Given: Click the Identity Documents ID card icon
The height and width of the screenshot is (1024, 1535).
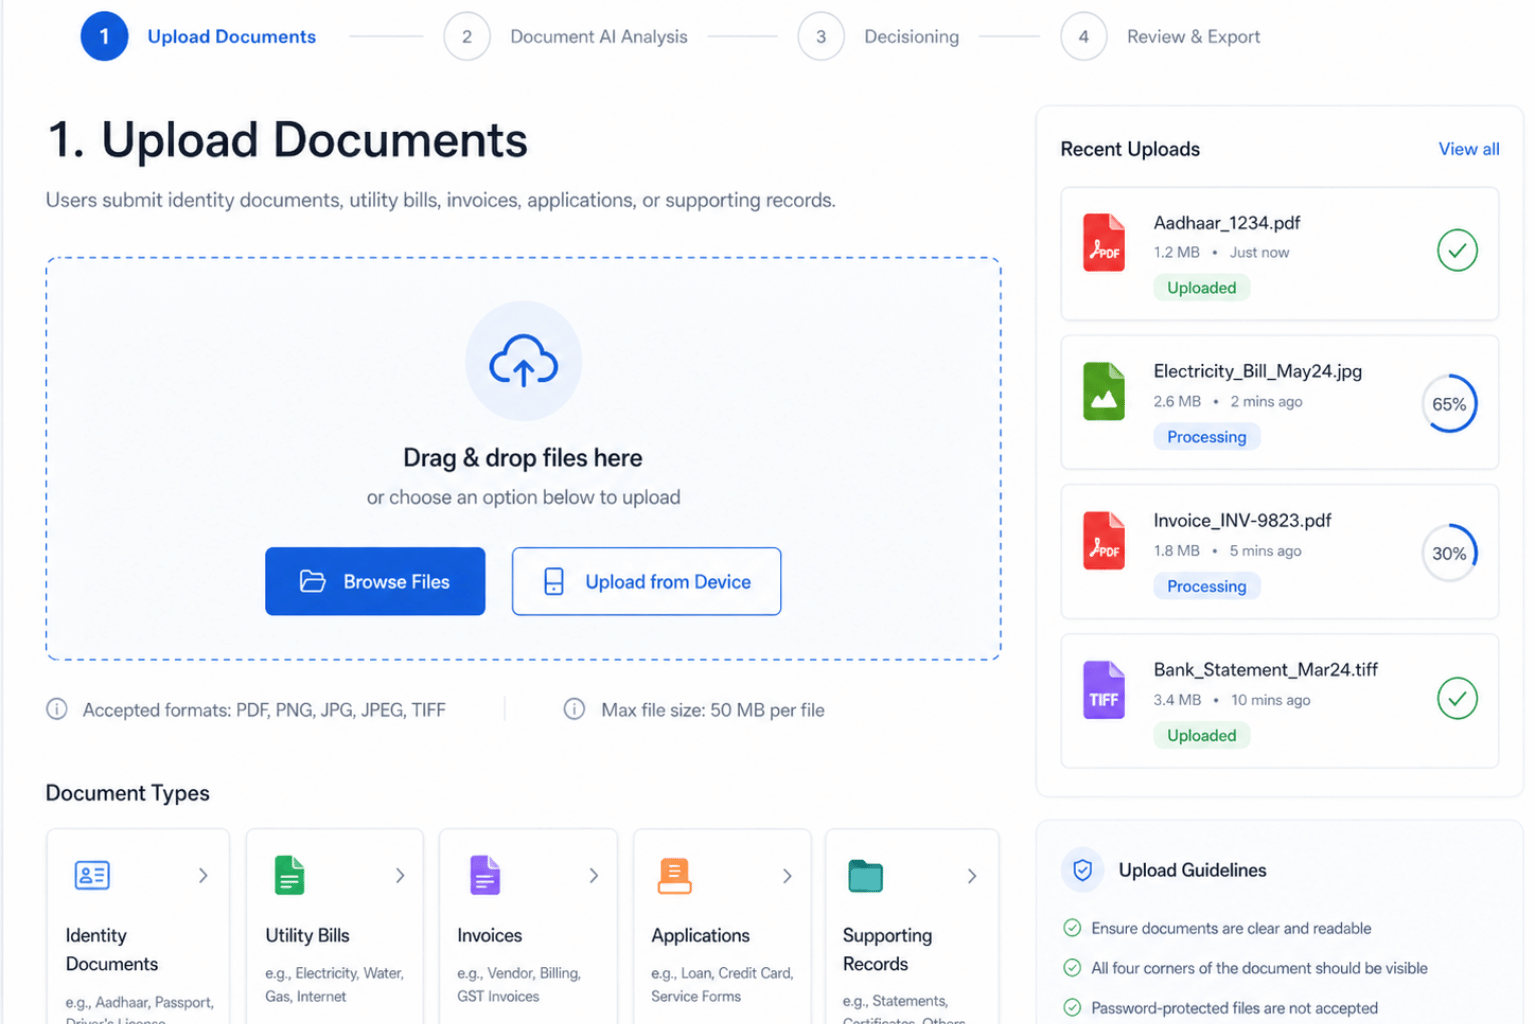Looking at the screenshot, I should point(92,875).
